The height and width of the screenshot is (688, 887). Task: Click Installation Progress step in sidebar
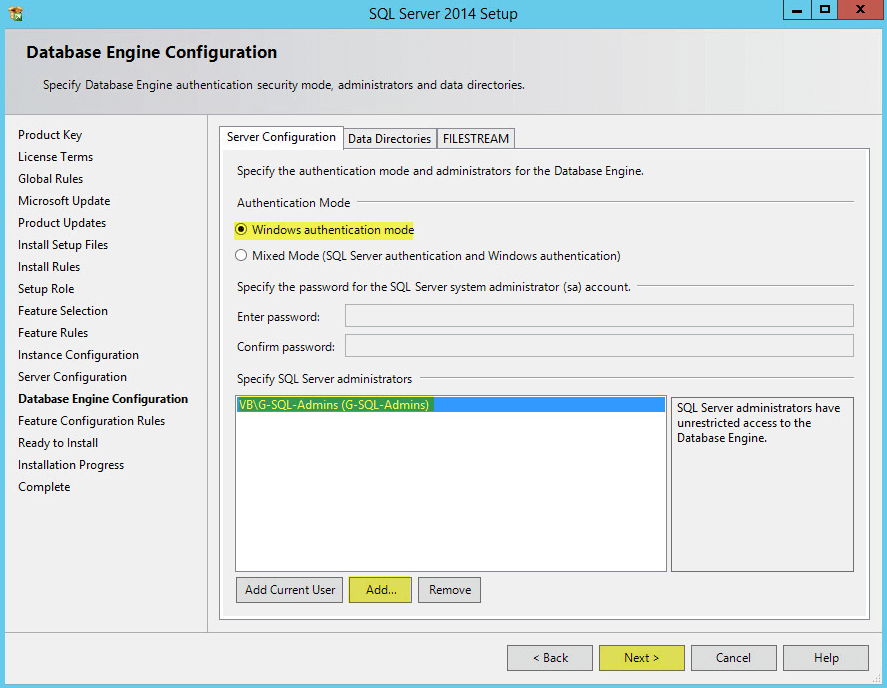(x=71, y=465)
